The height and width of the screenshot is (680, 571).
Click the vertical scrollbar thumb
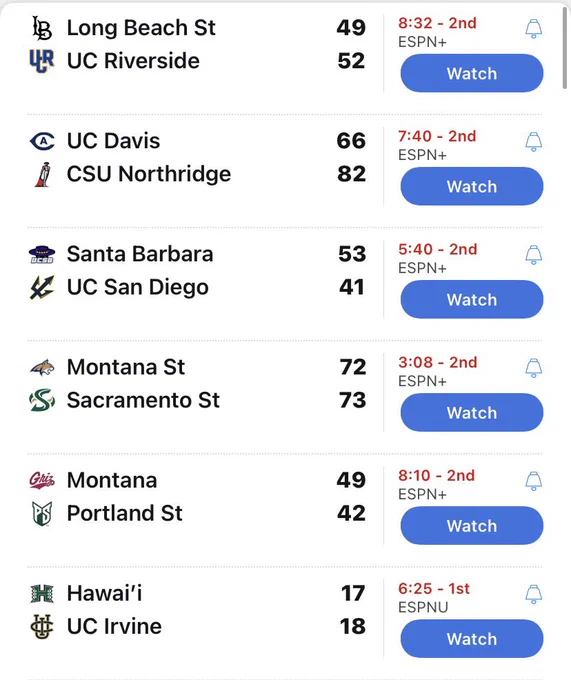pyautogui.click(x=564, y=48)
